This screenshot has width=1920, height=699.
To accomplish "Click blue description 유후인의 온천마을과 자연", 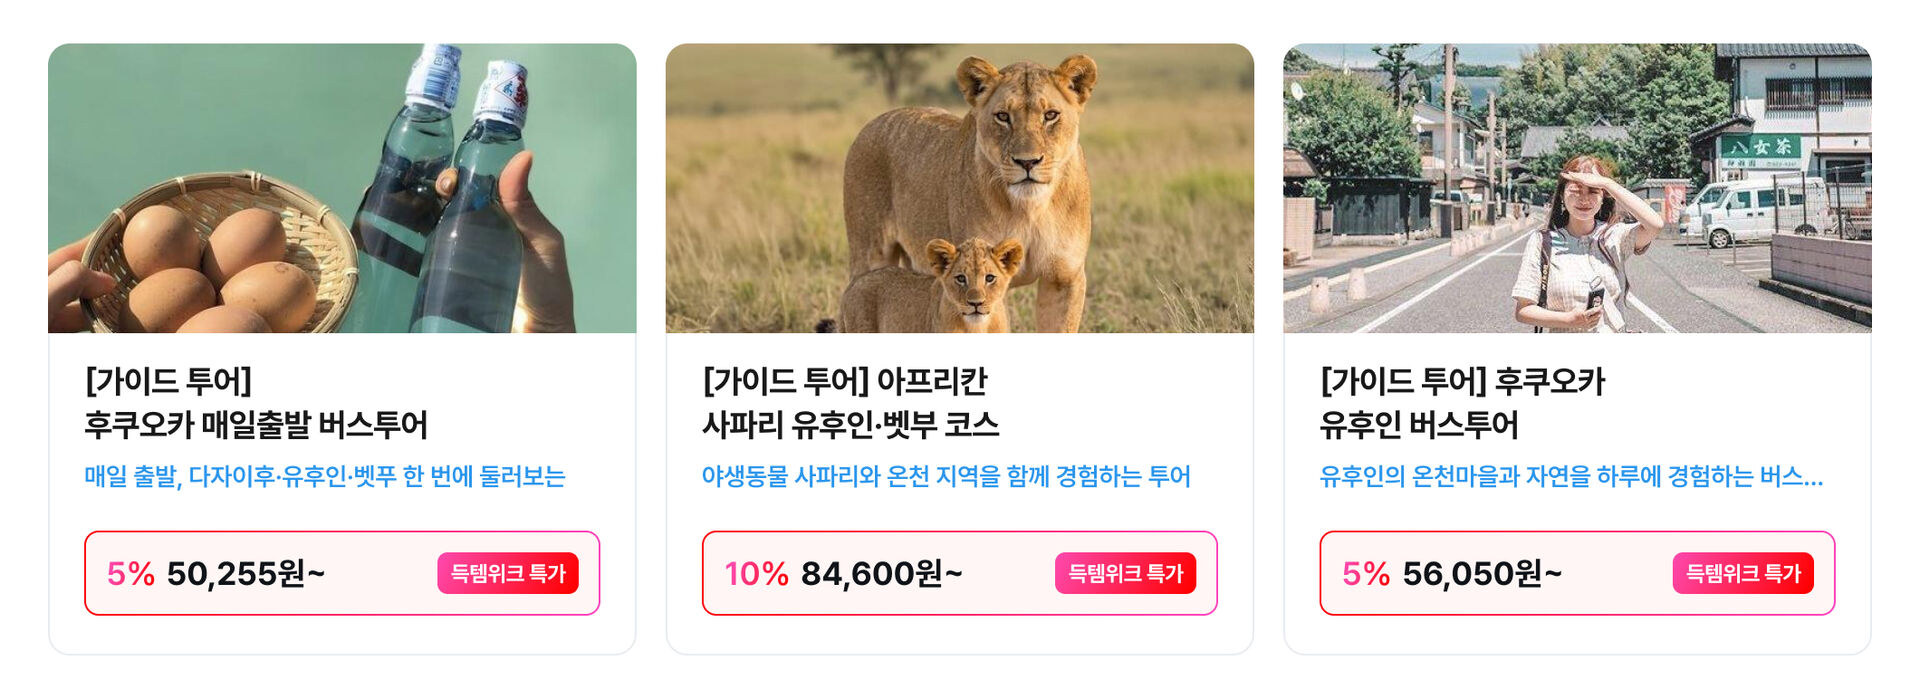I will [1570, 476].
